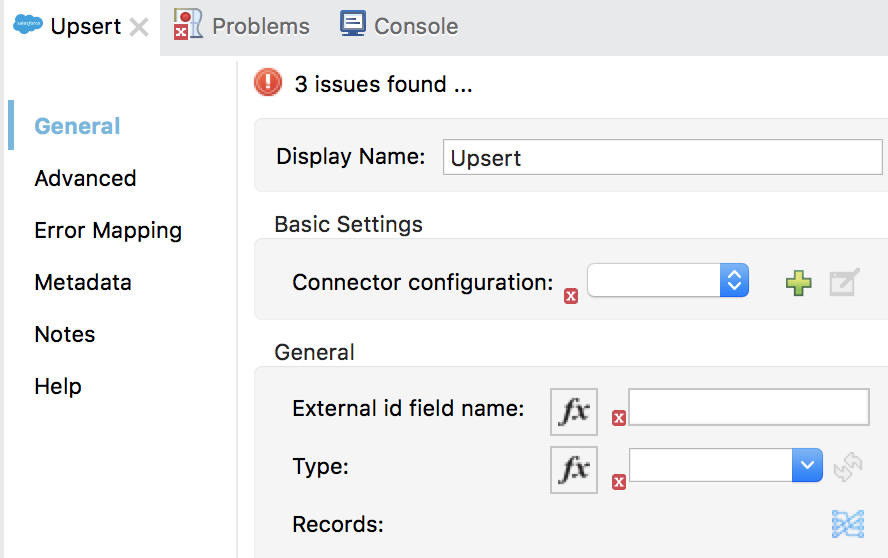Image resolution: width=888 pixels, height=558 pixels.
Task: Open the Connector configuration dropdown
Action: (x=668, y=281)
